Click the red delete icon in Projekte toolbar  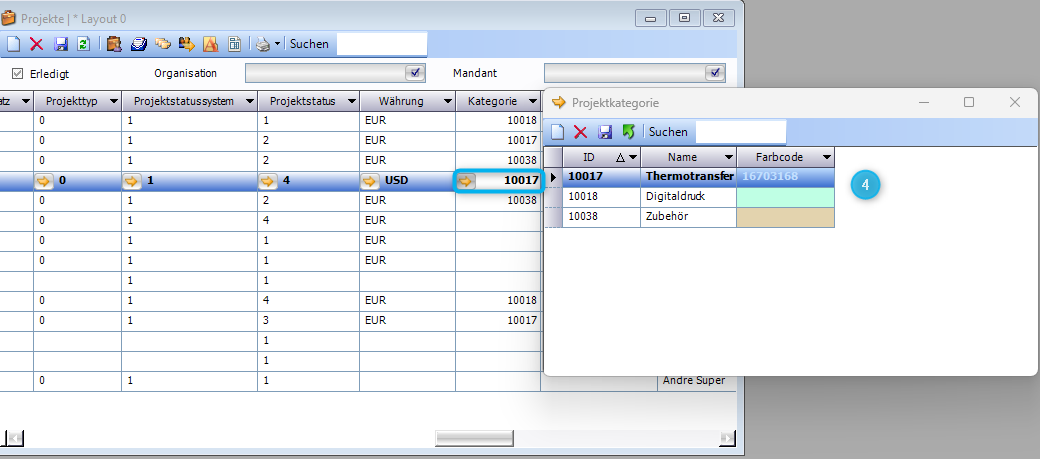pyautogui.click(x=37, y=44)
